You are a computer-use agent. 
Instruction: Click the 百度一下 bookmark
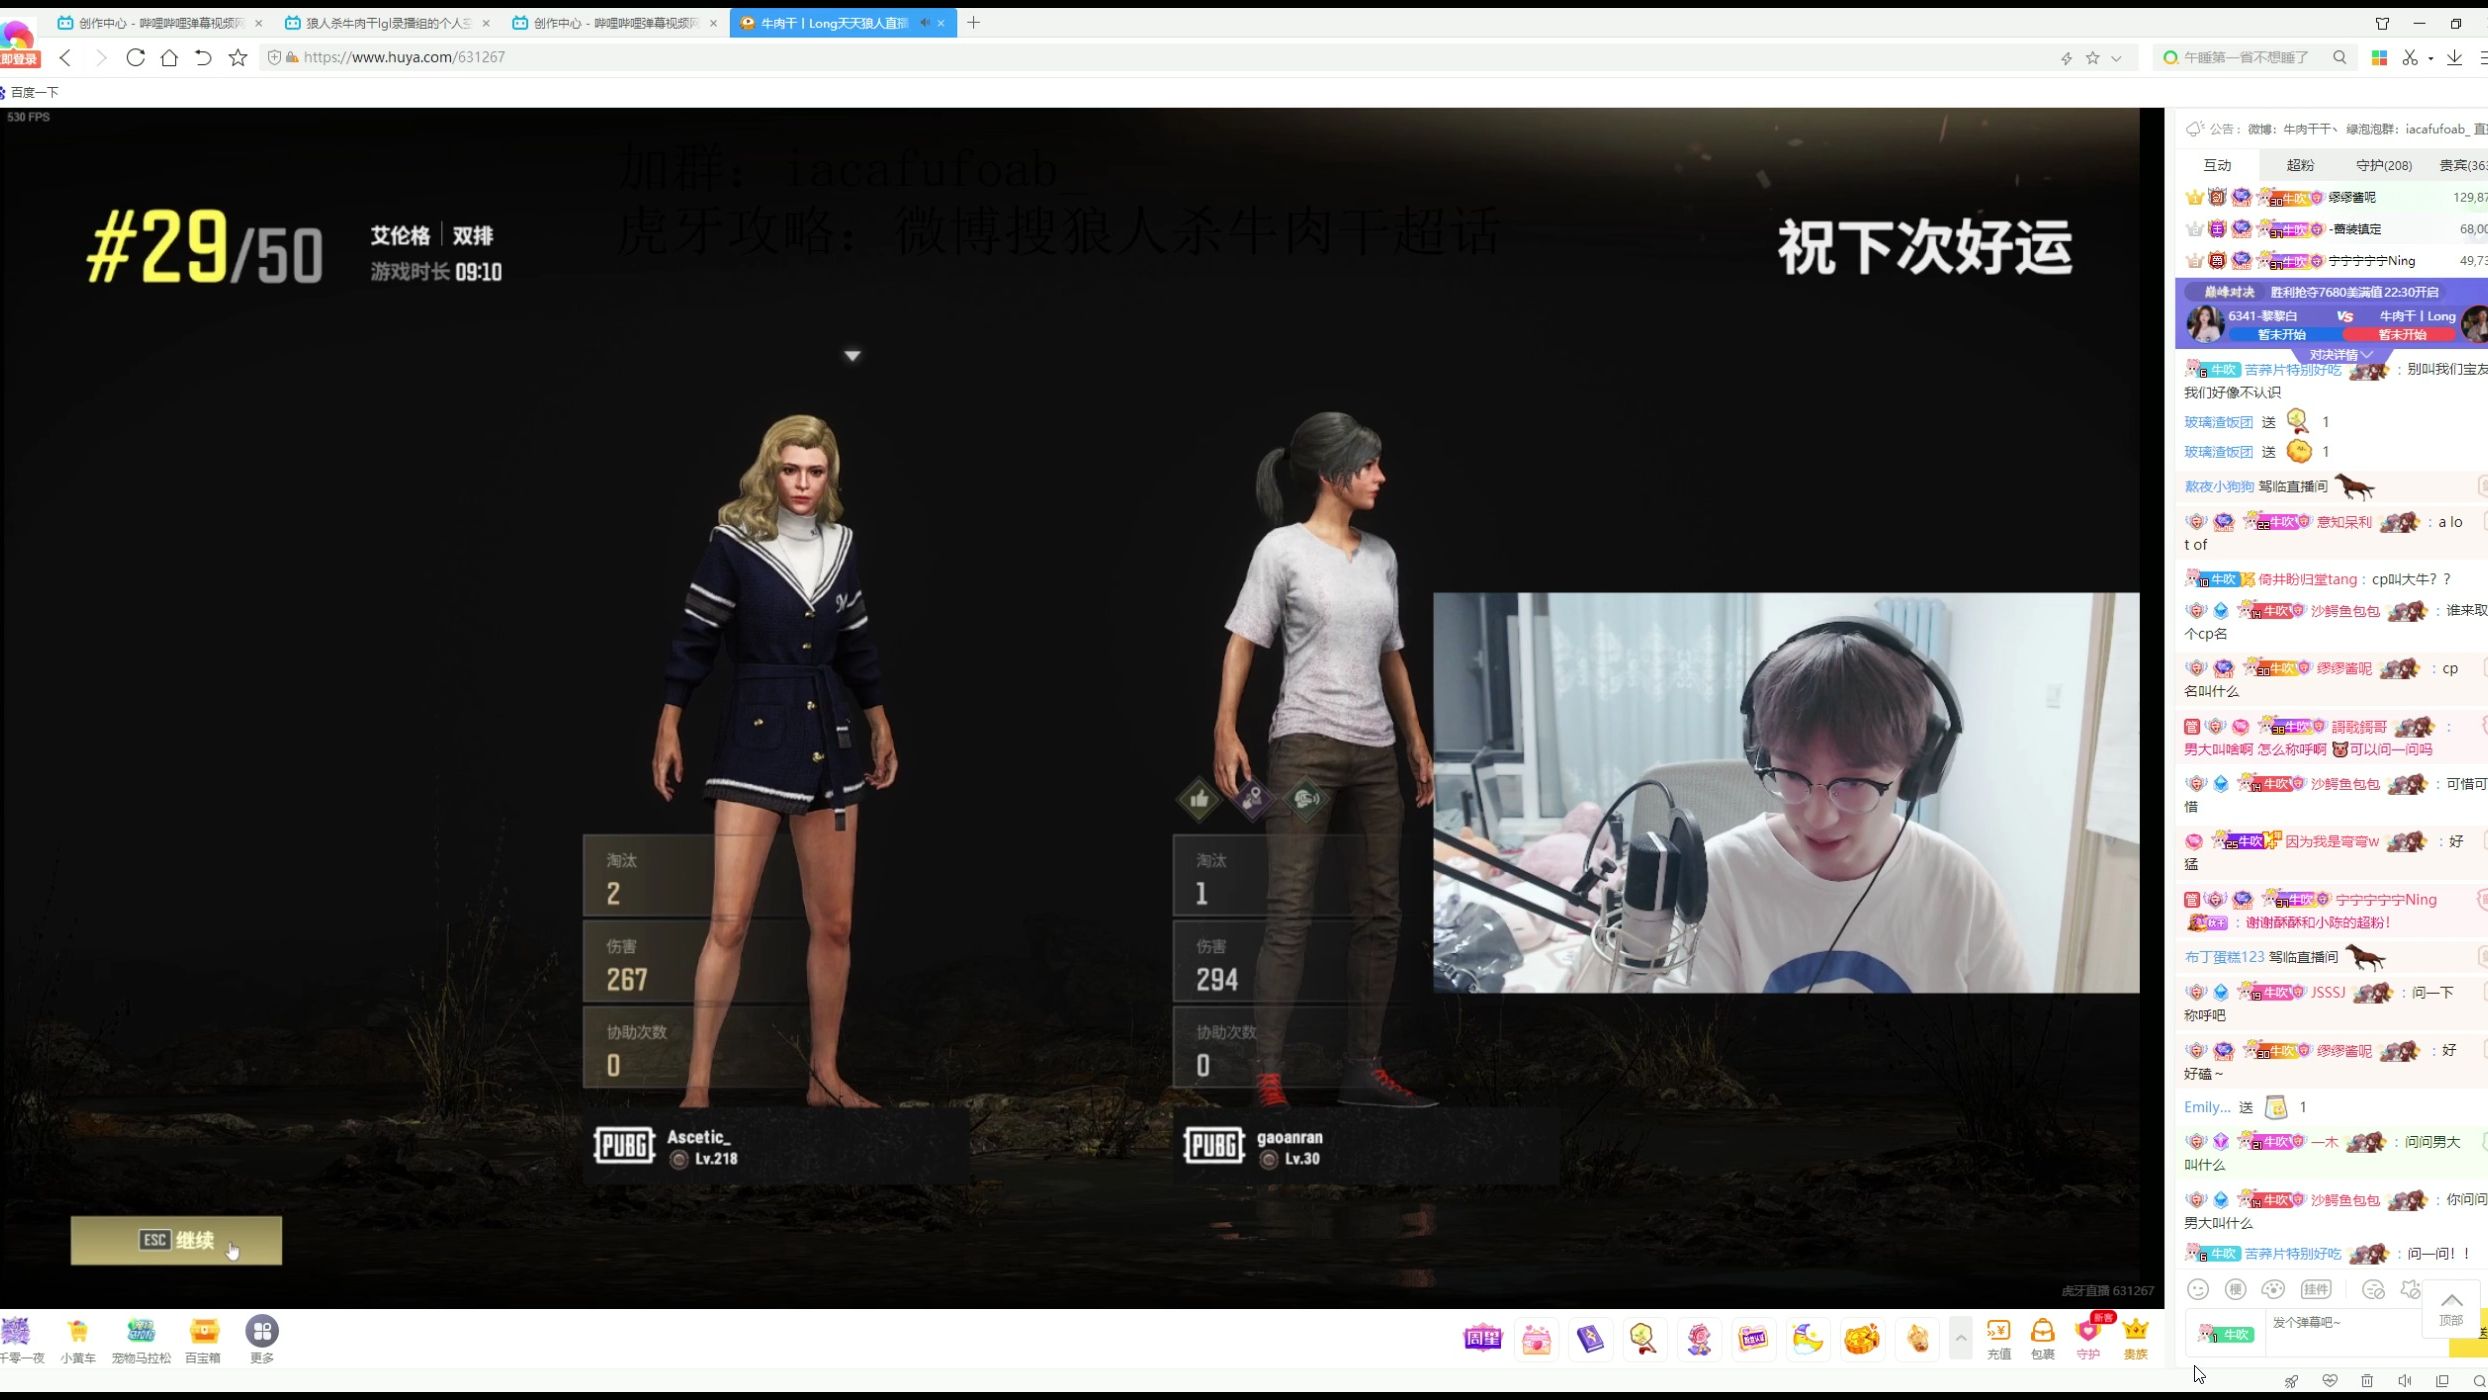[x=30, y=92]
